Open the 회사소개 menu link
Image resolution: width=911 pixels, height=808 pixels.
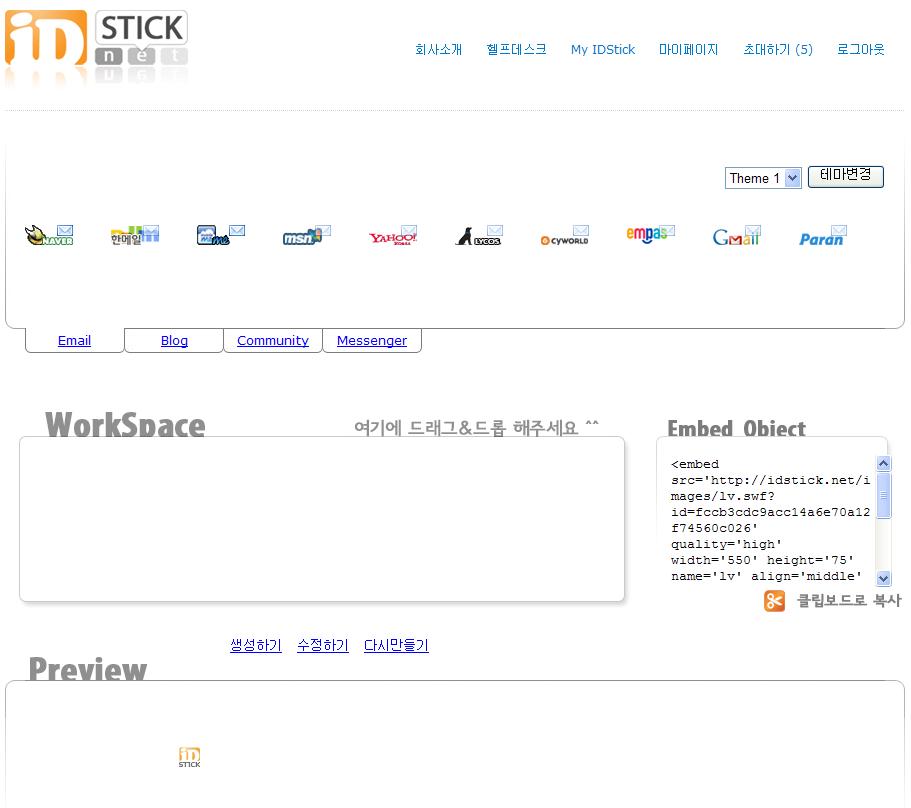click(x=439, y=49)
